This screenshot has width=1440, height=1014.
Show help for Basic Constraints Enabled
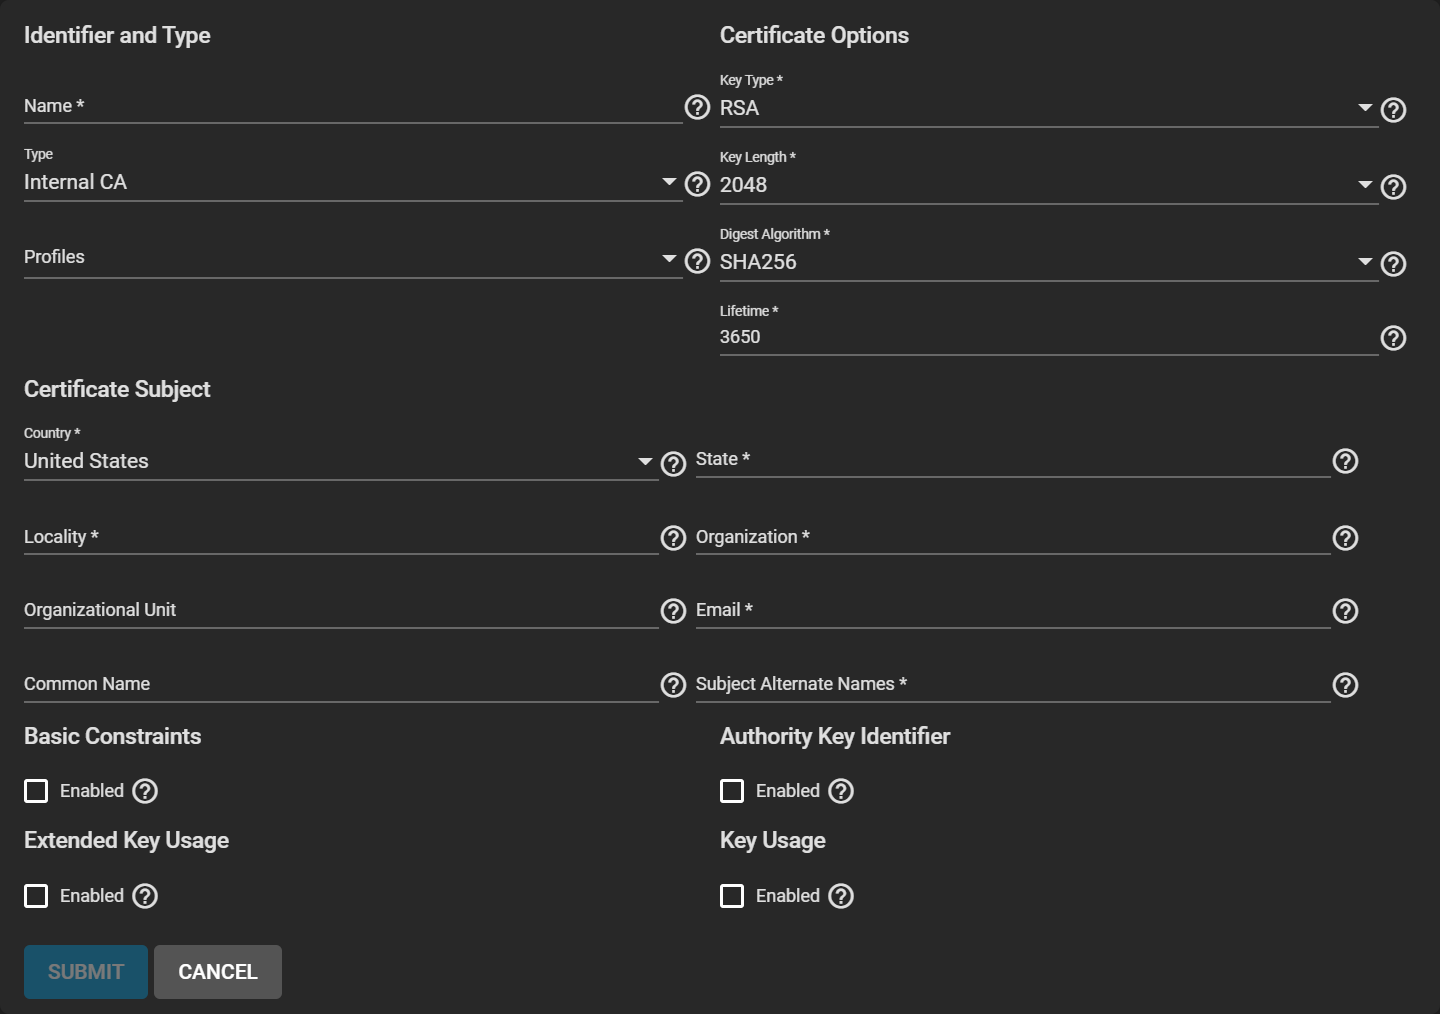tap(145, 791)
